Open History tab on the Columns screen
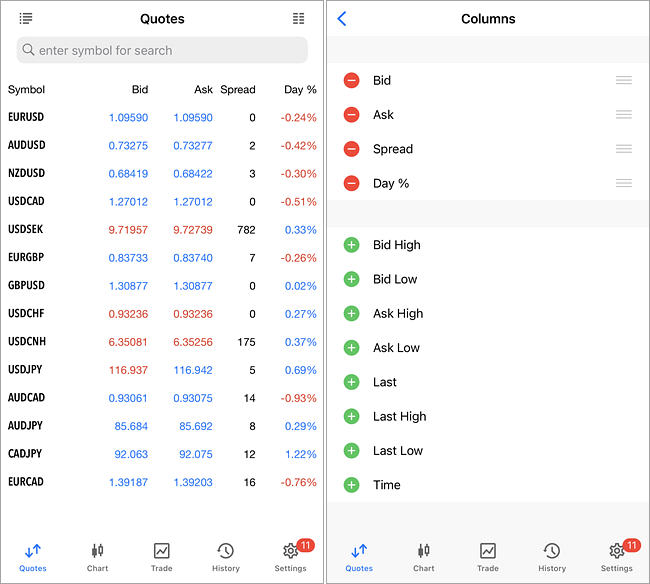Screen dimensions: 650x584 (552, 557)
